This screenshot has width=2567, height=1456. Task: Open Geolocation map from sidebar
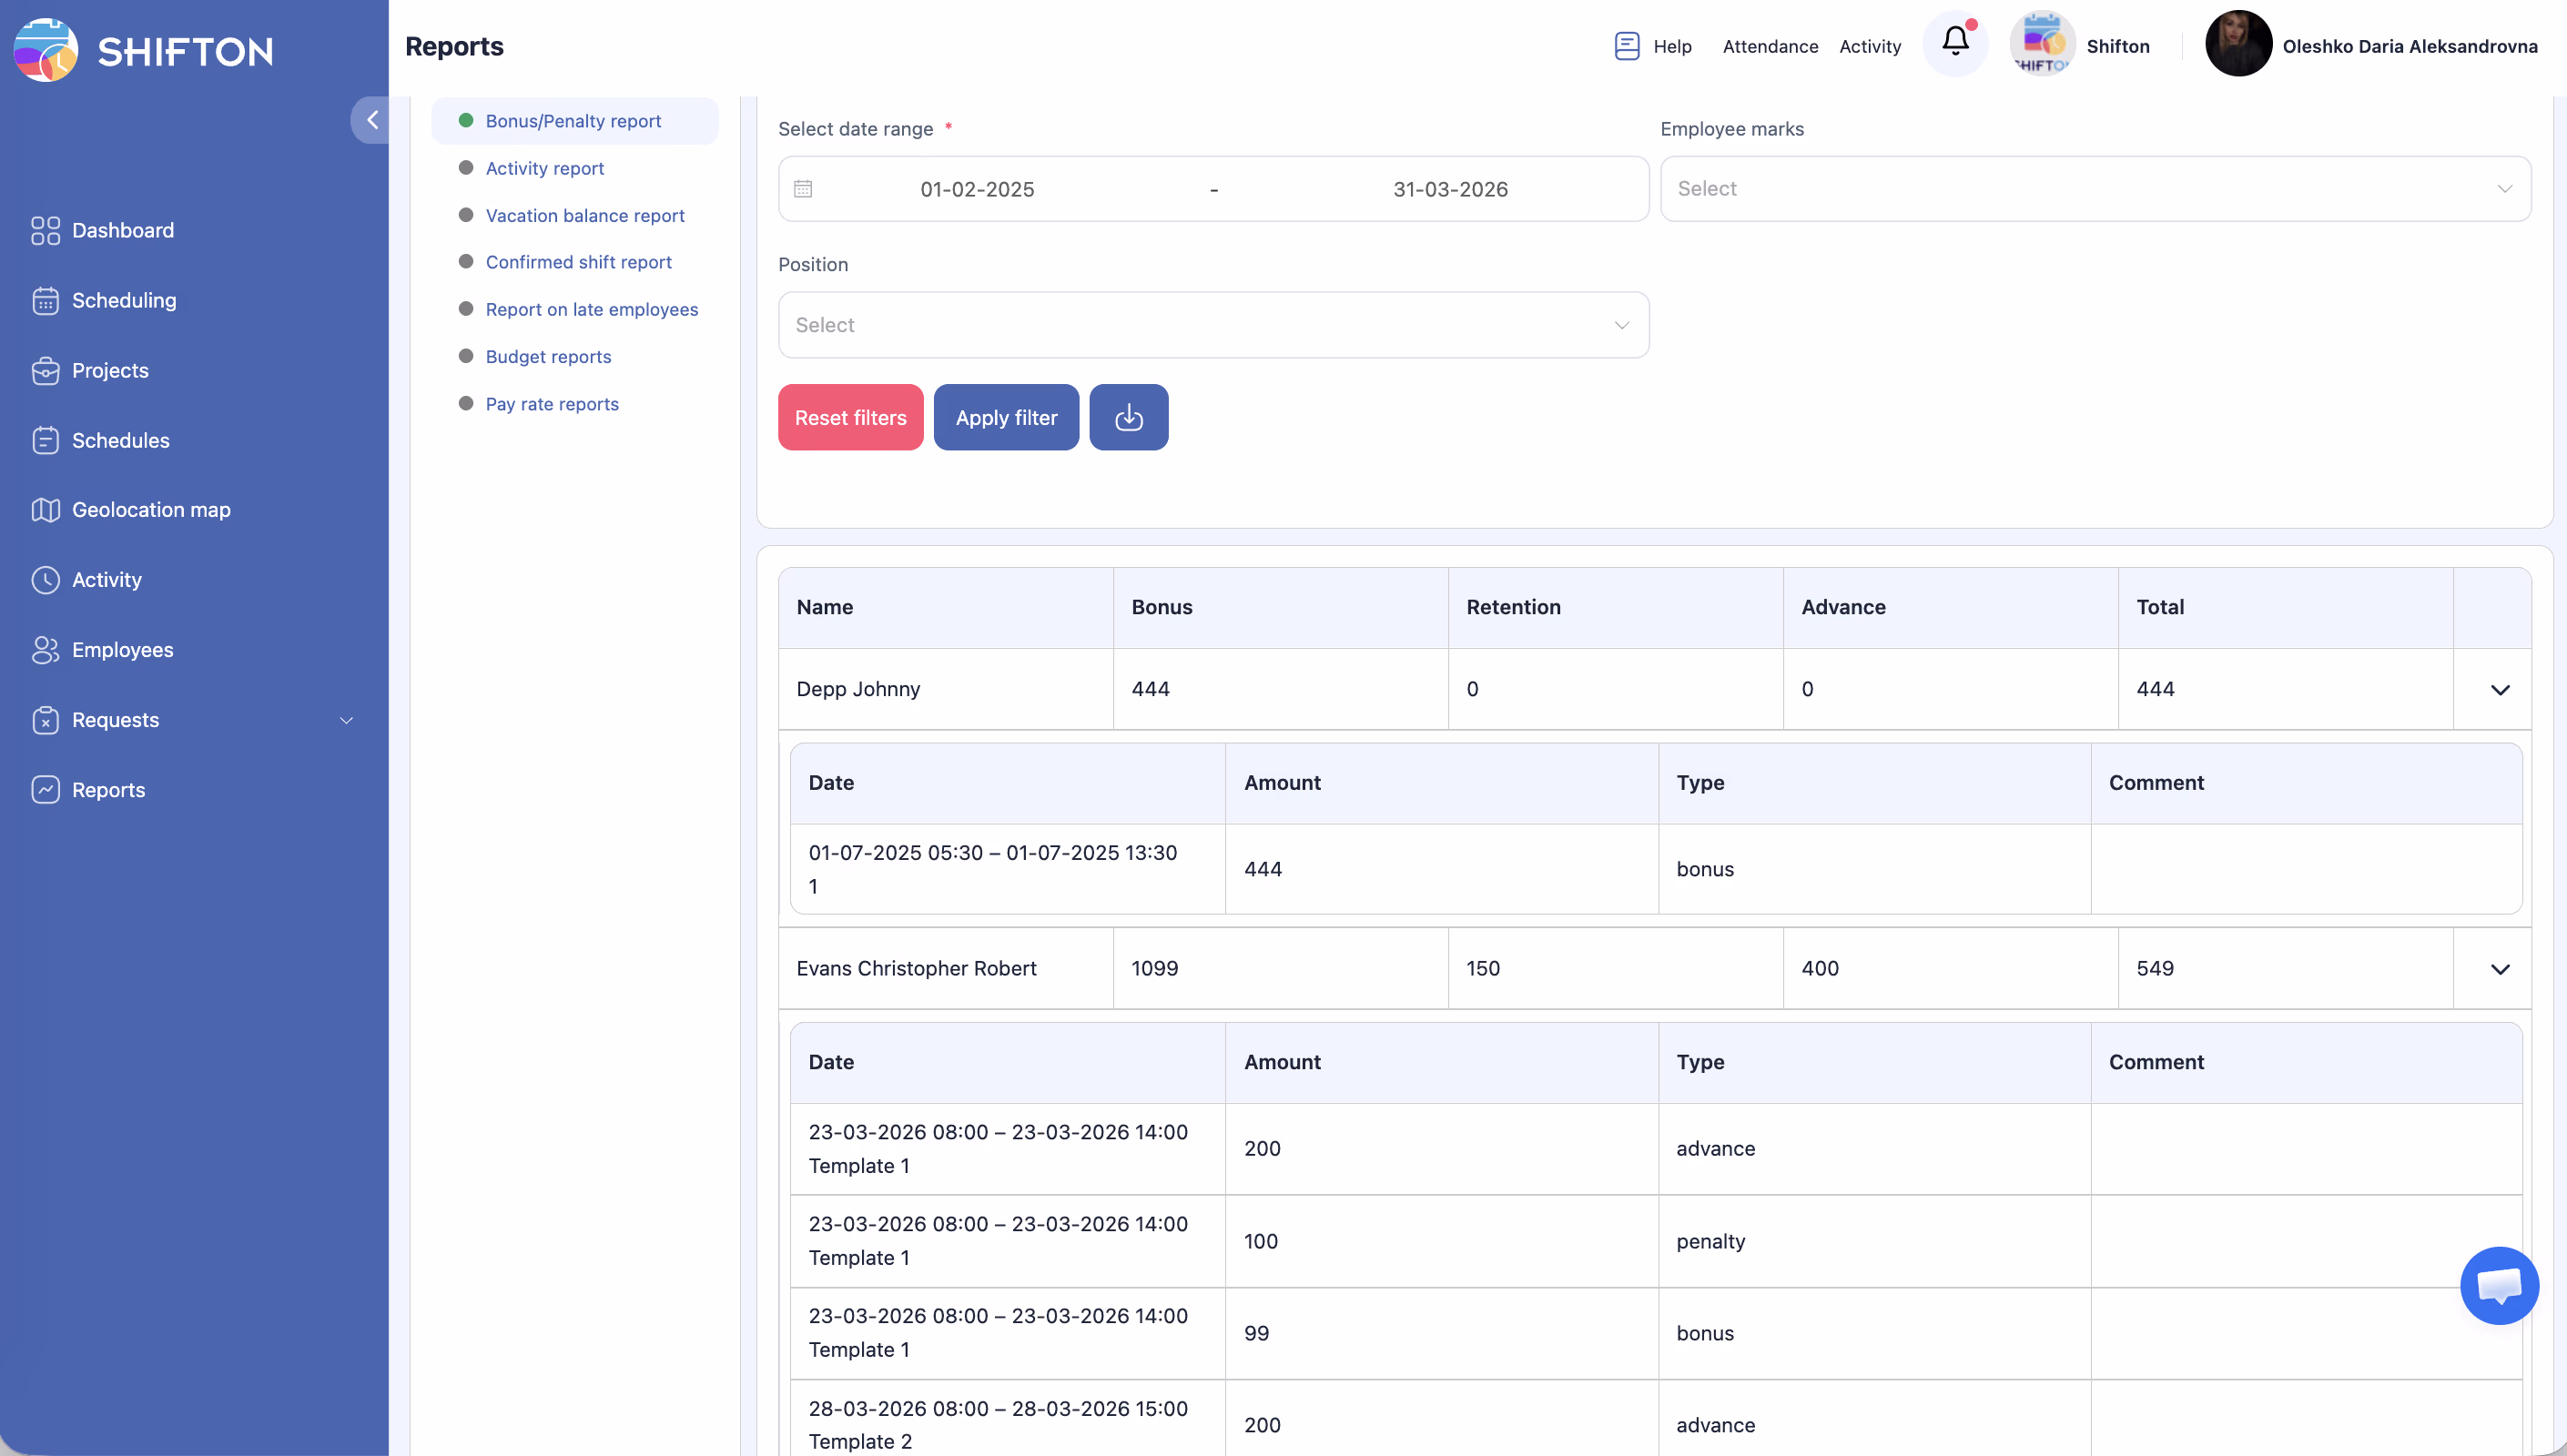(150, 510)
